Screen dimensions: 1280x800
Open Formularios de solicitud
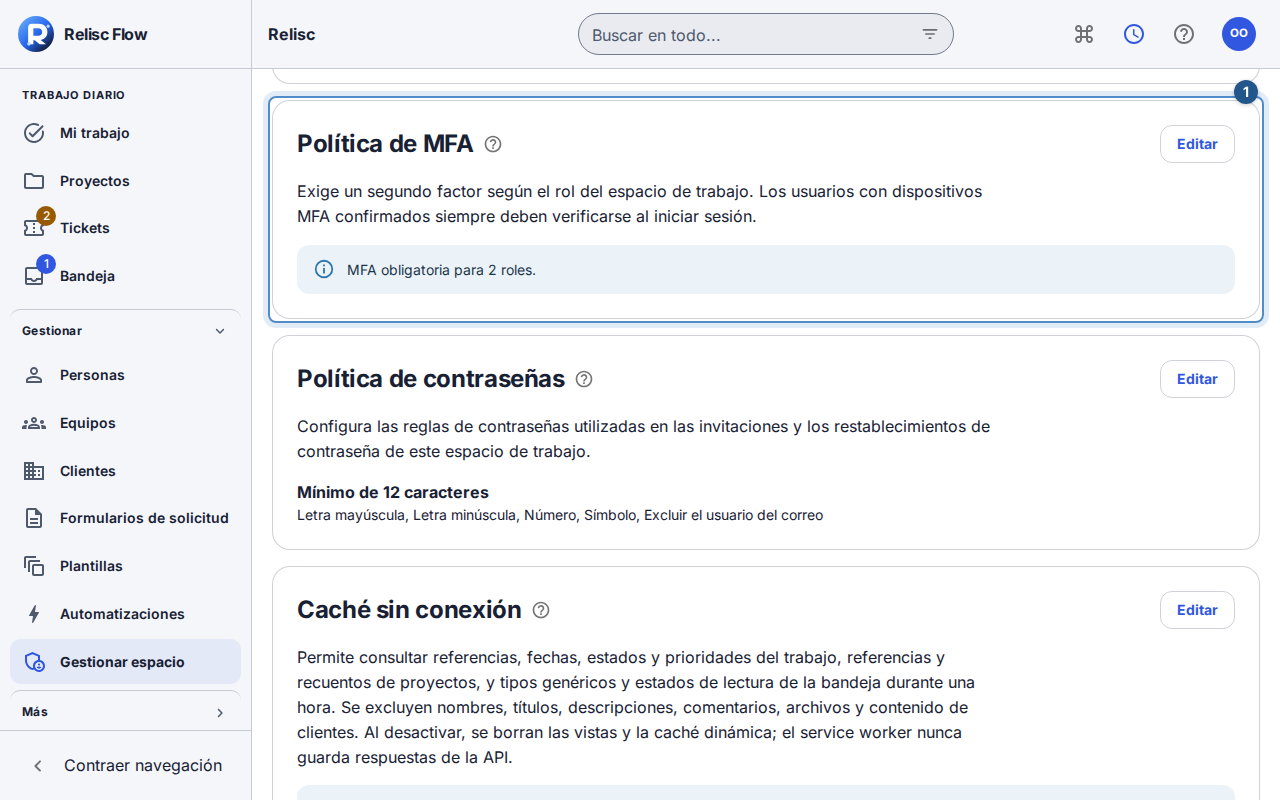click(125, 518)
